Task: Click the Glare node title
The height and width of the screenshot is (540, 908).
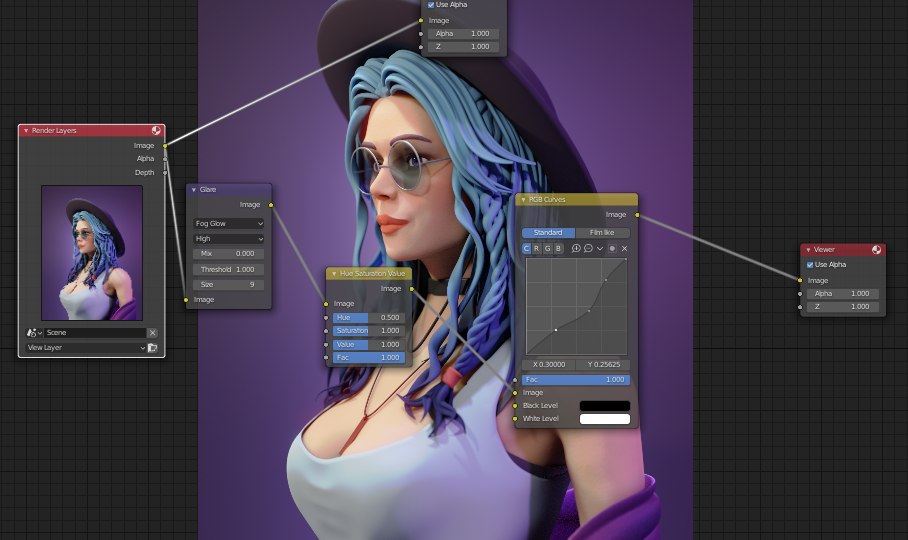Action: click(x=208, y=190)
